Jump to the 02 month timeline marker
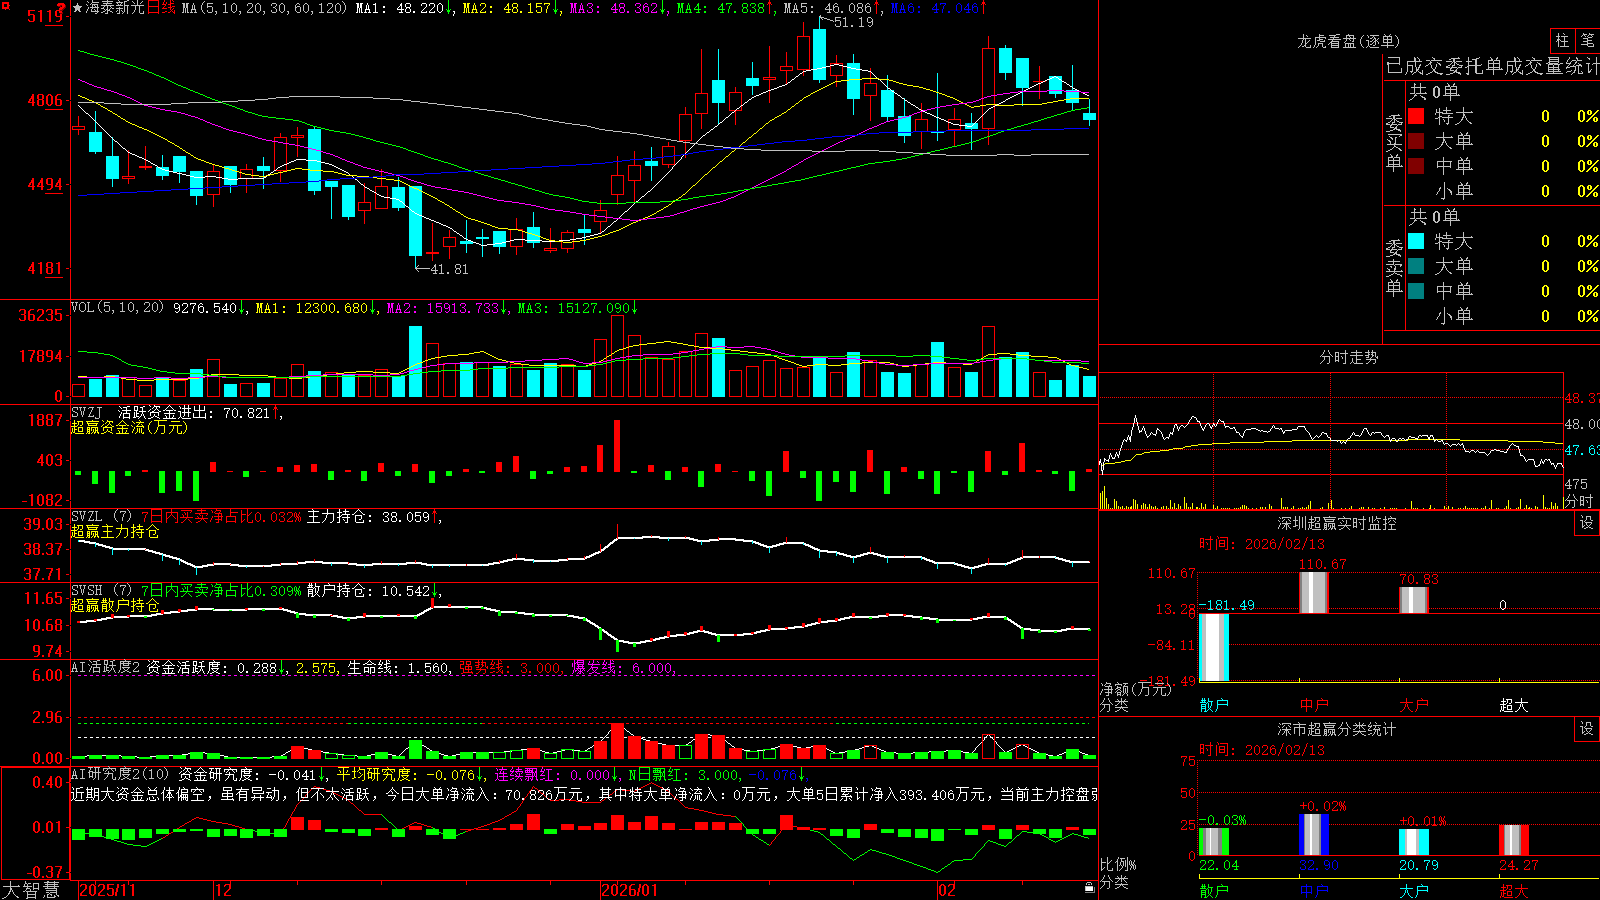 coord(947,890)
